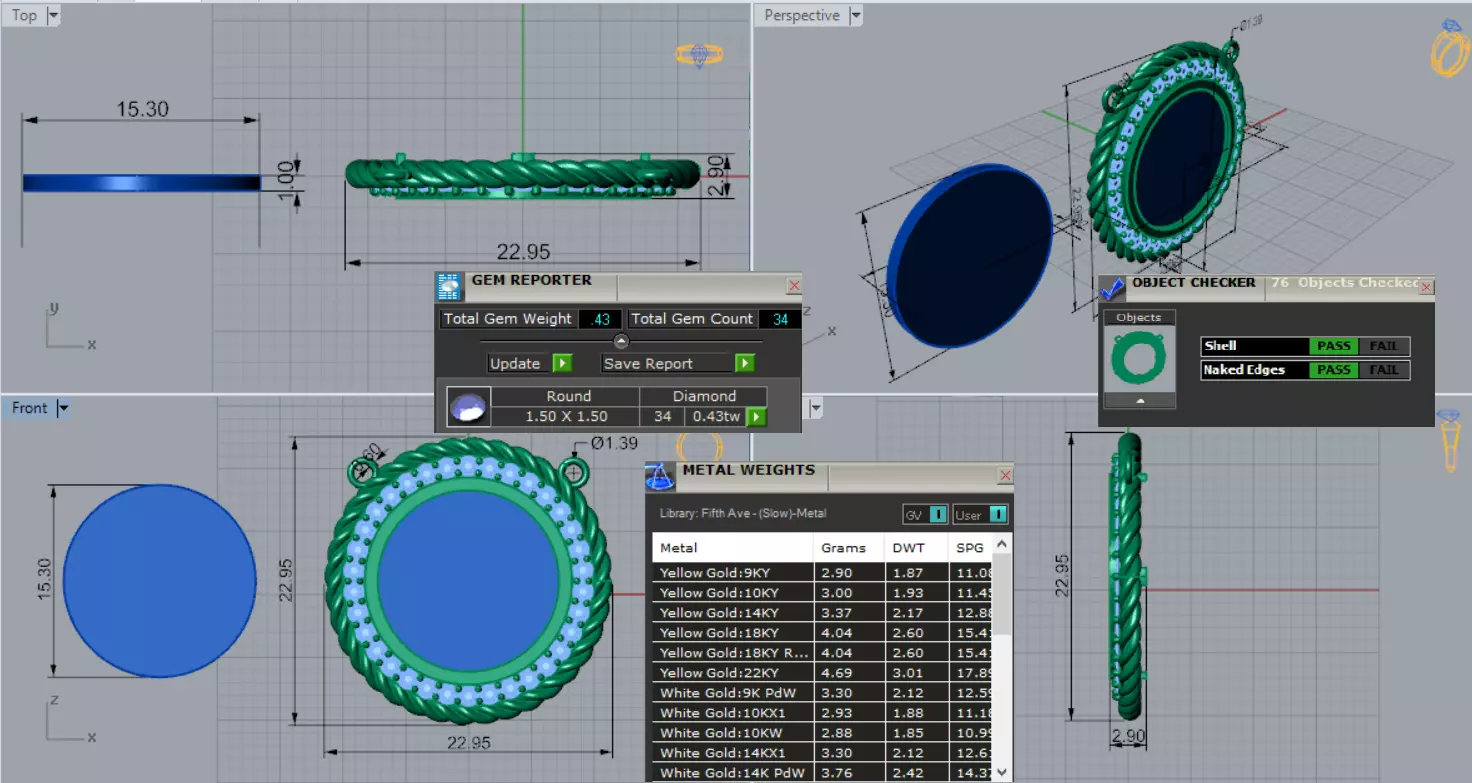Screen dimensions: 1472x783
Task: Click the Perspective viewport label
Action: pos(802,15)
